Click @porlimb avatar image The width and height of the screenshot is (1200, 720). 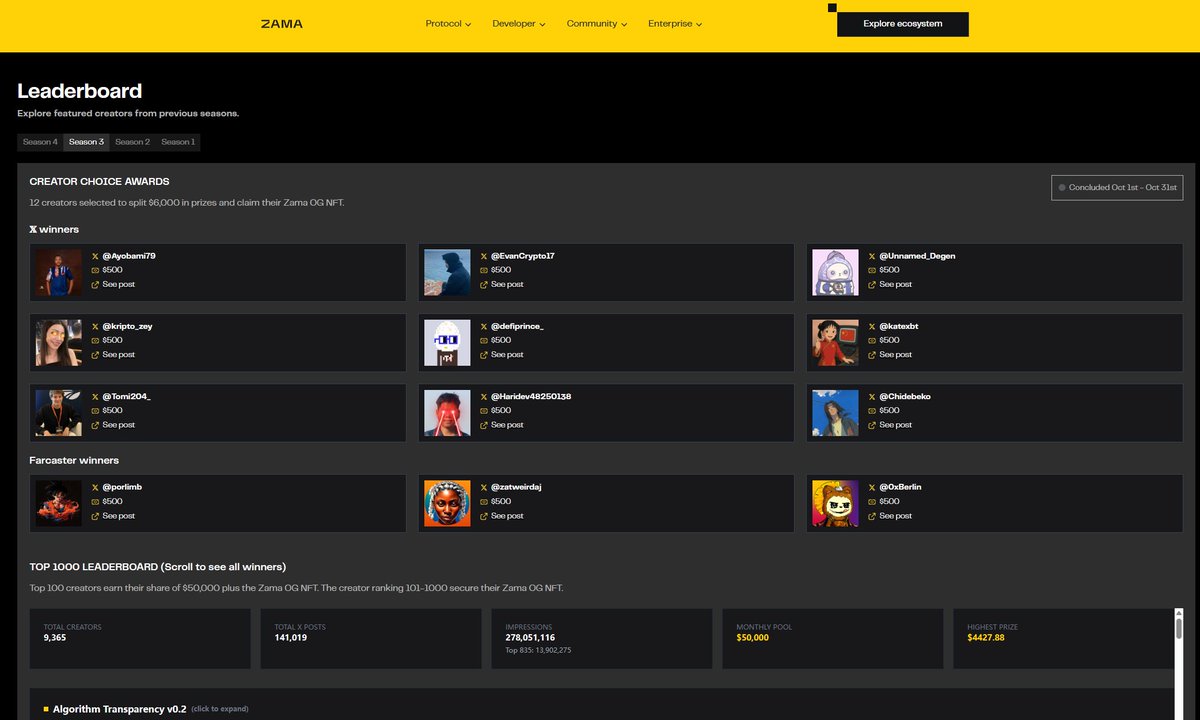coord(59,504)
